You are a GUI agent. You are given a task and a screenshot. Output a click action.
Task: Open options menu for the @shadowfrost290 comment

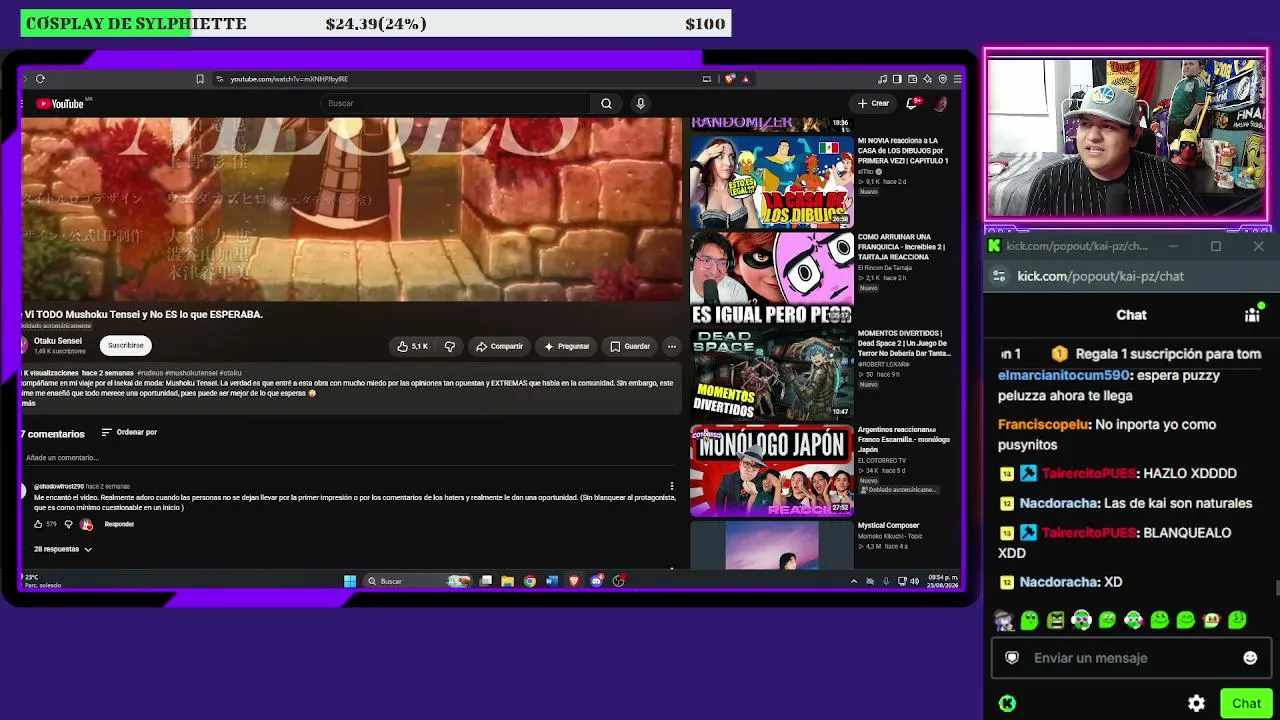point(672,486)
